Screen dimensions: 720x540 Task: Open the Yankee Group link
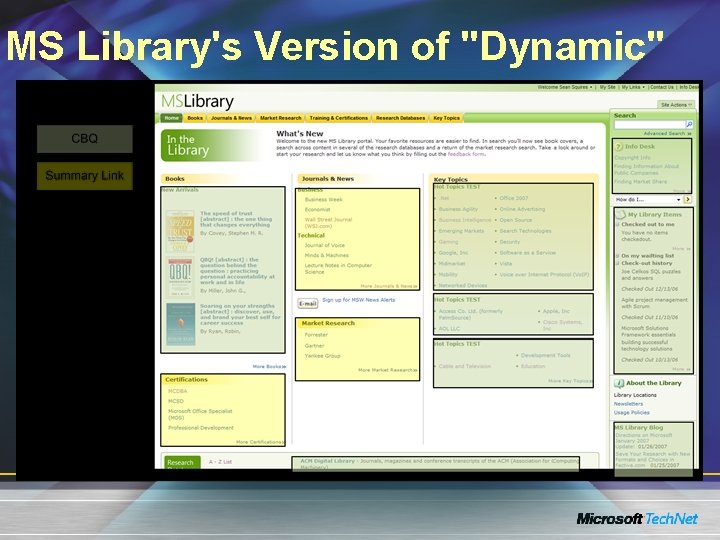pos(322,356)
